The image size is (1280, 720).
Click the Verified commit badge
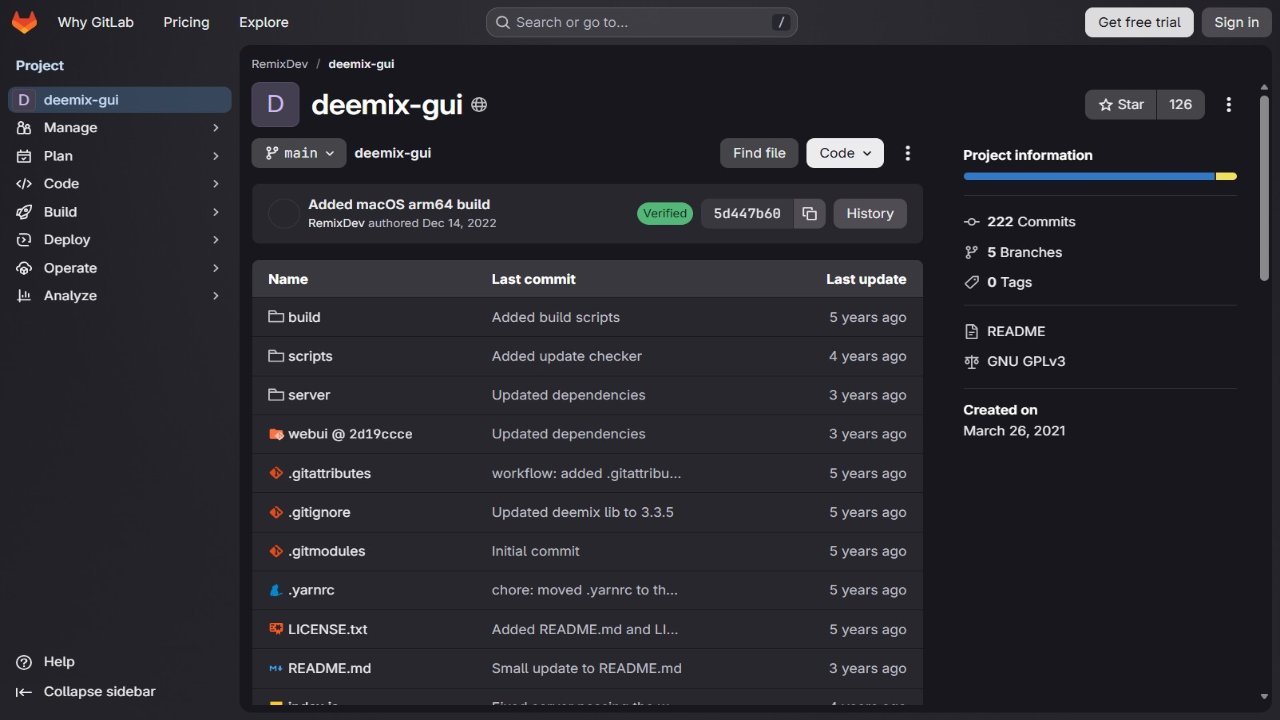(665, 213)
